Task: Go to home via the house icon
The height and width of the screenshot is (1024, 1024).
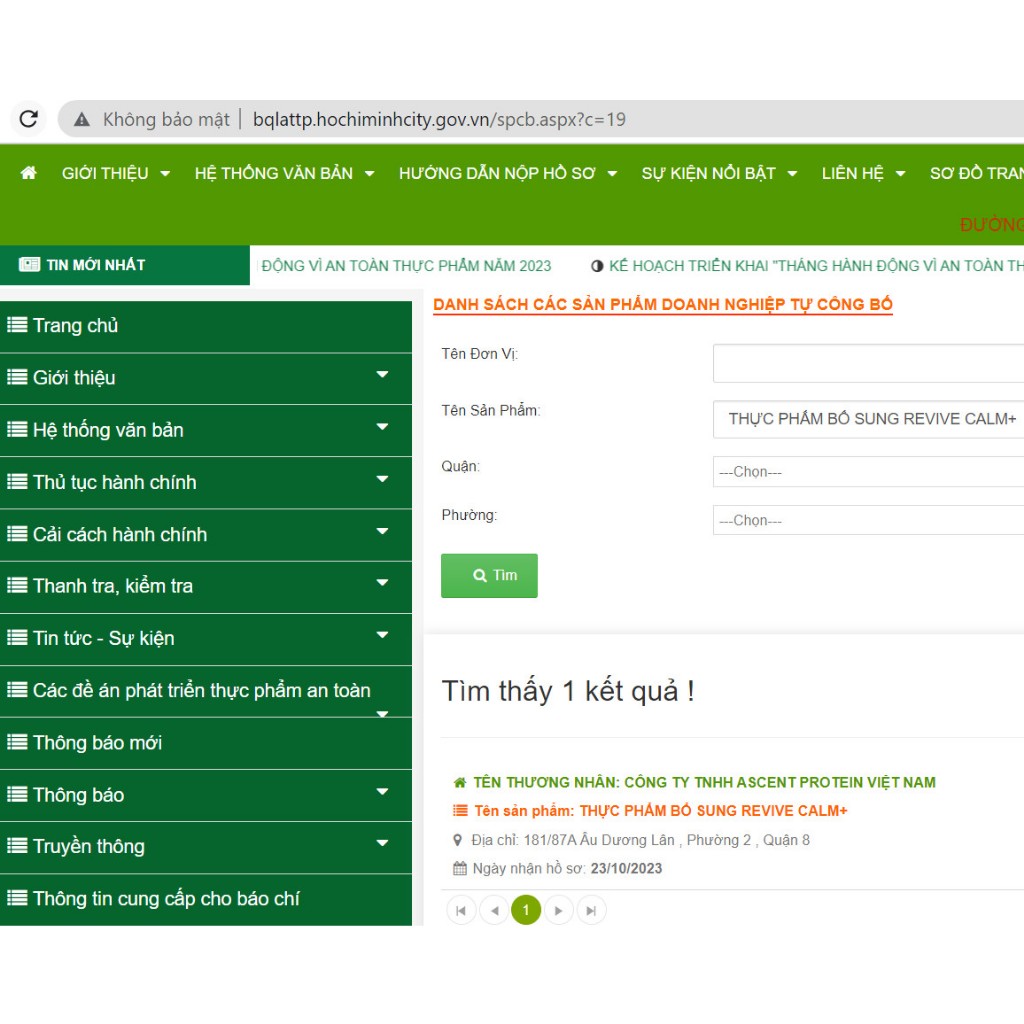Action: 29,173
